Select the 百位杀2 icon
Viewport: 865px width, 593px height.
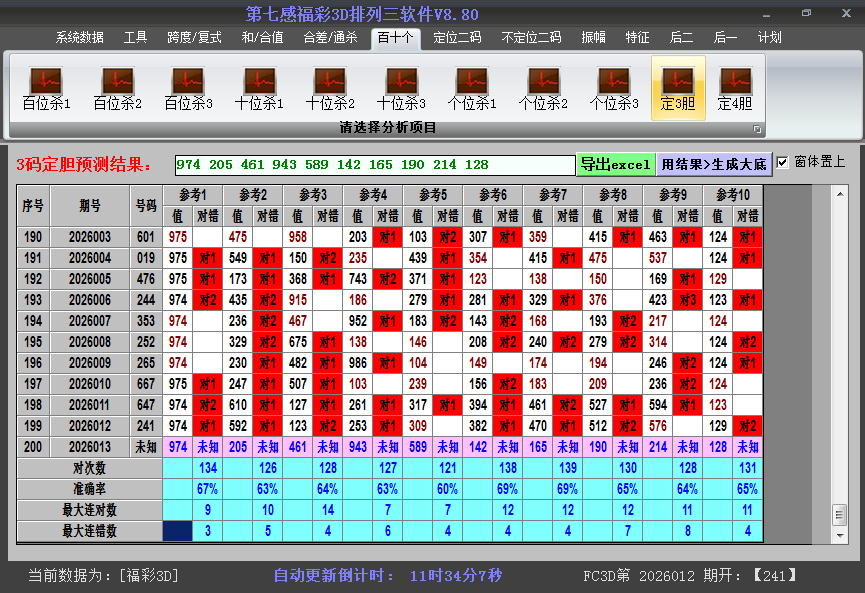pos(117,88)
